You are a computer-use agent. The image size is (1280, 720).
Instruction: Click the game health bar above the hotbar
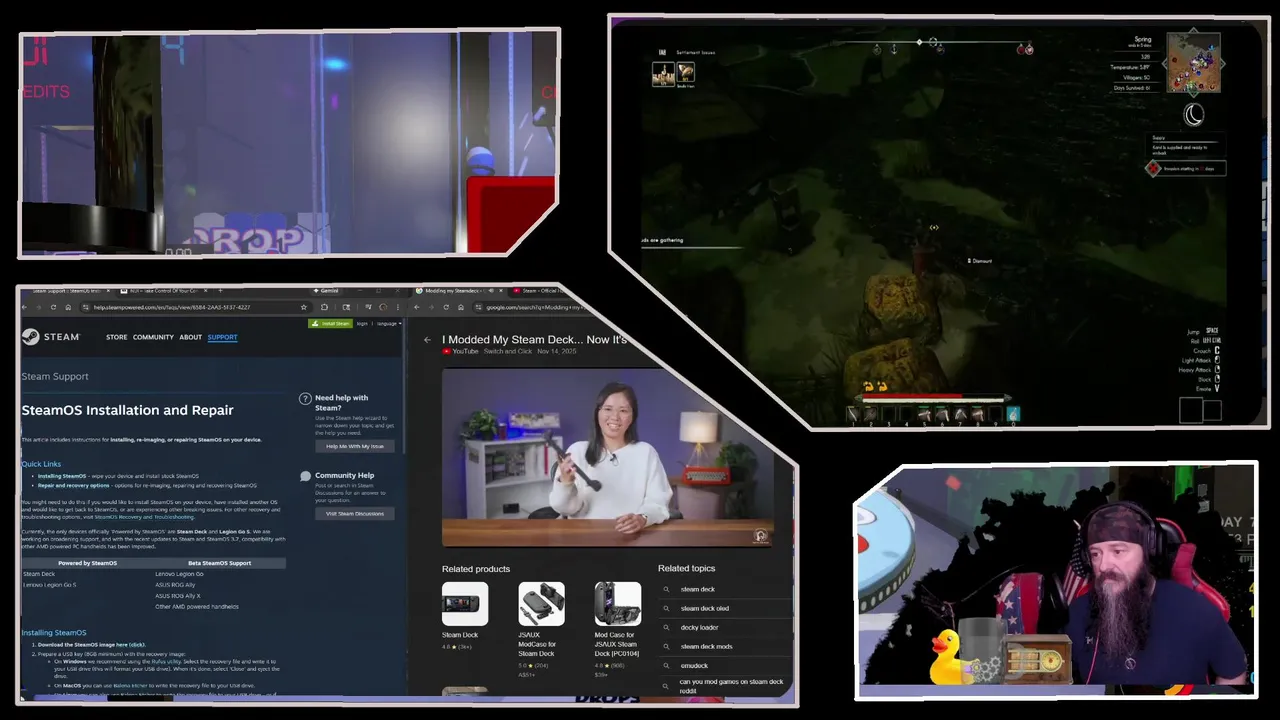point(933,396)
